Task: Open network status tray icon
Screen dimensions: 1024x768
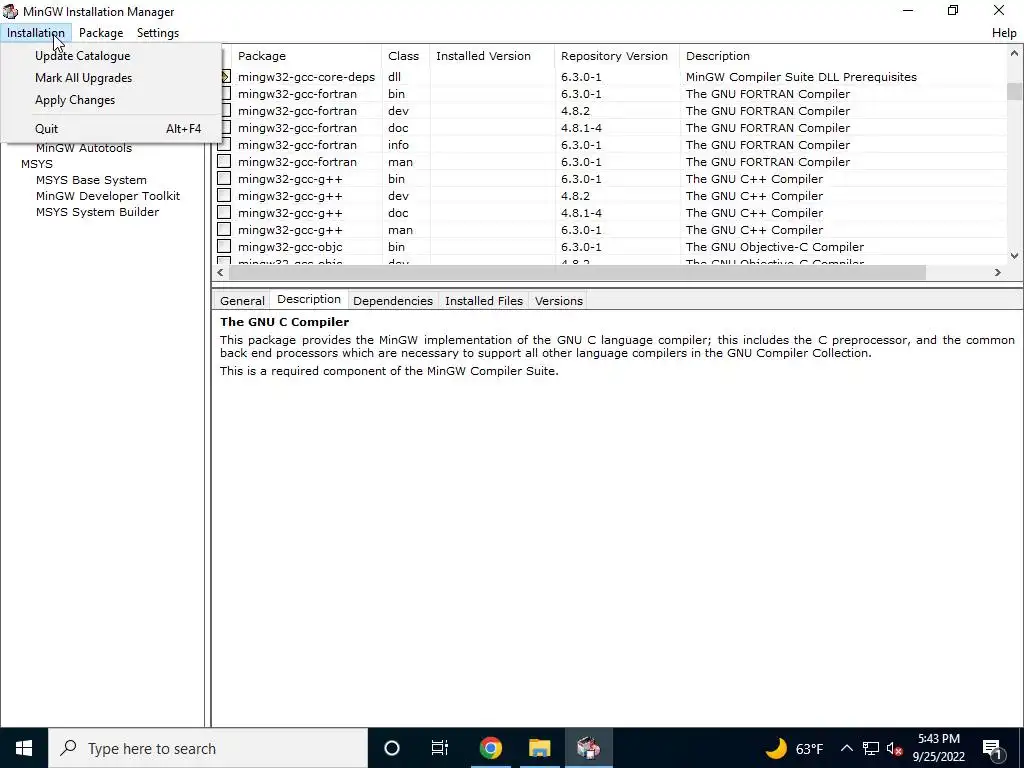Action: pyautogui.click(x=871, y=748)
